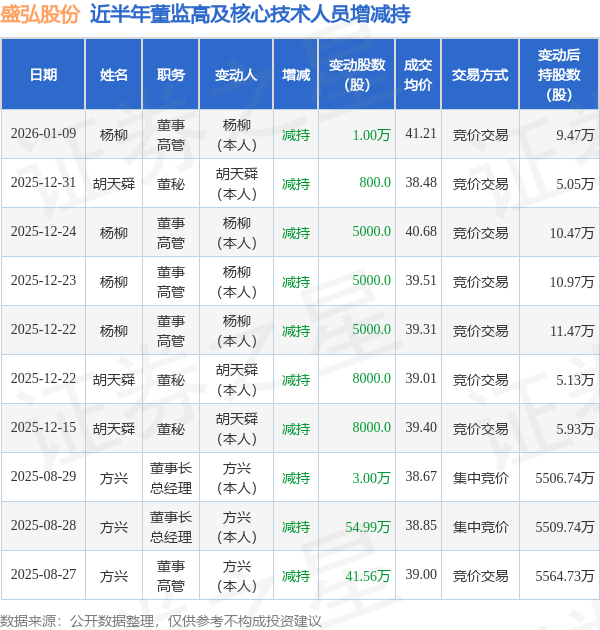Click 减持 in the 2026-01-09 row
The width and height of the screenshot is (600, 630).
click(296, 135)
